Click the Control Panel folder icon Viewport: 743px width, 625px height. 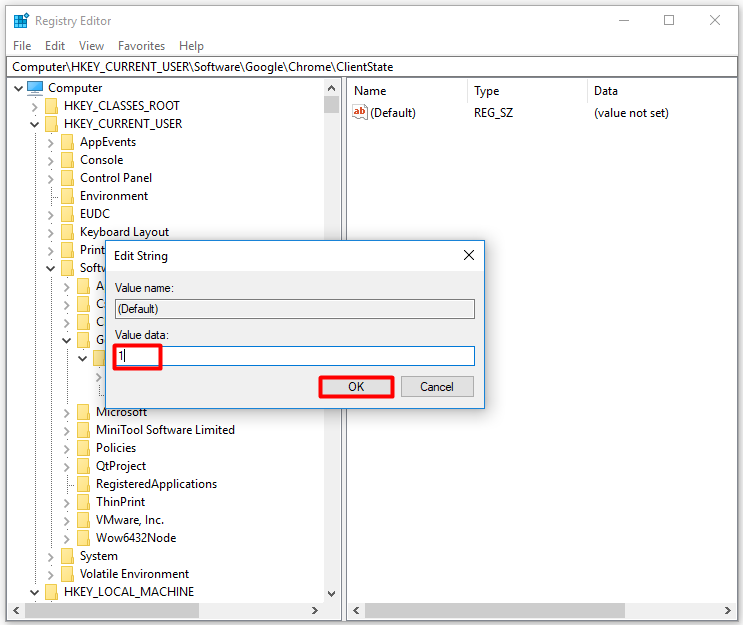[x=67, y=178]
